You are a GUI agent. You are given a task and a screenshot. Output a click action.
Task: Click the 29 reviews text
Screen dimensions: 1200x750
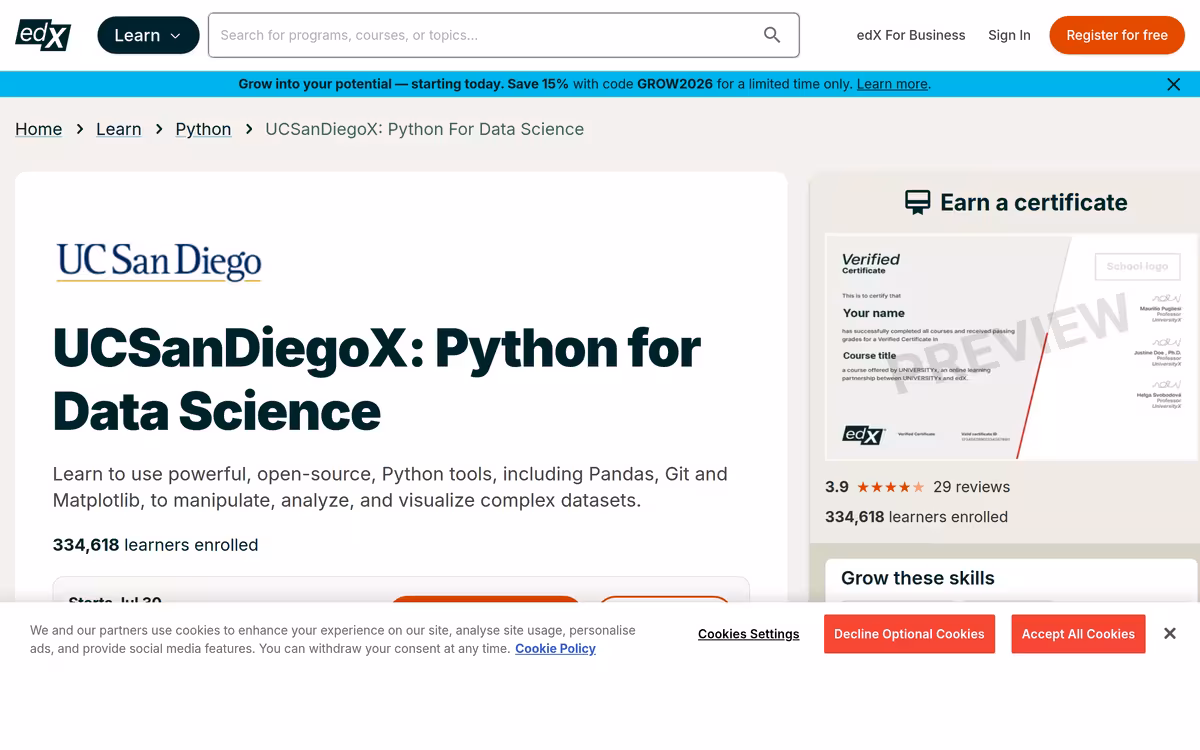971,487
